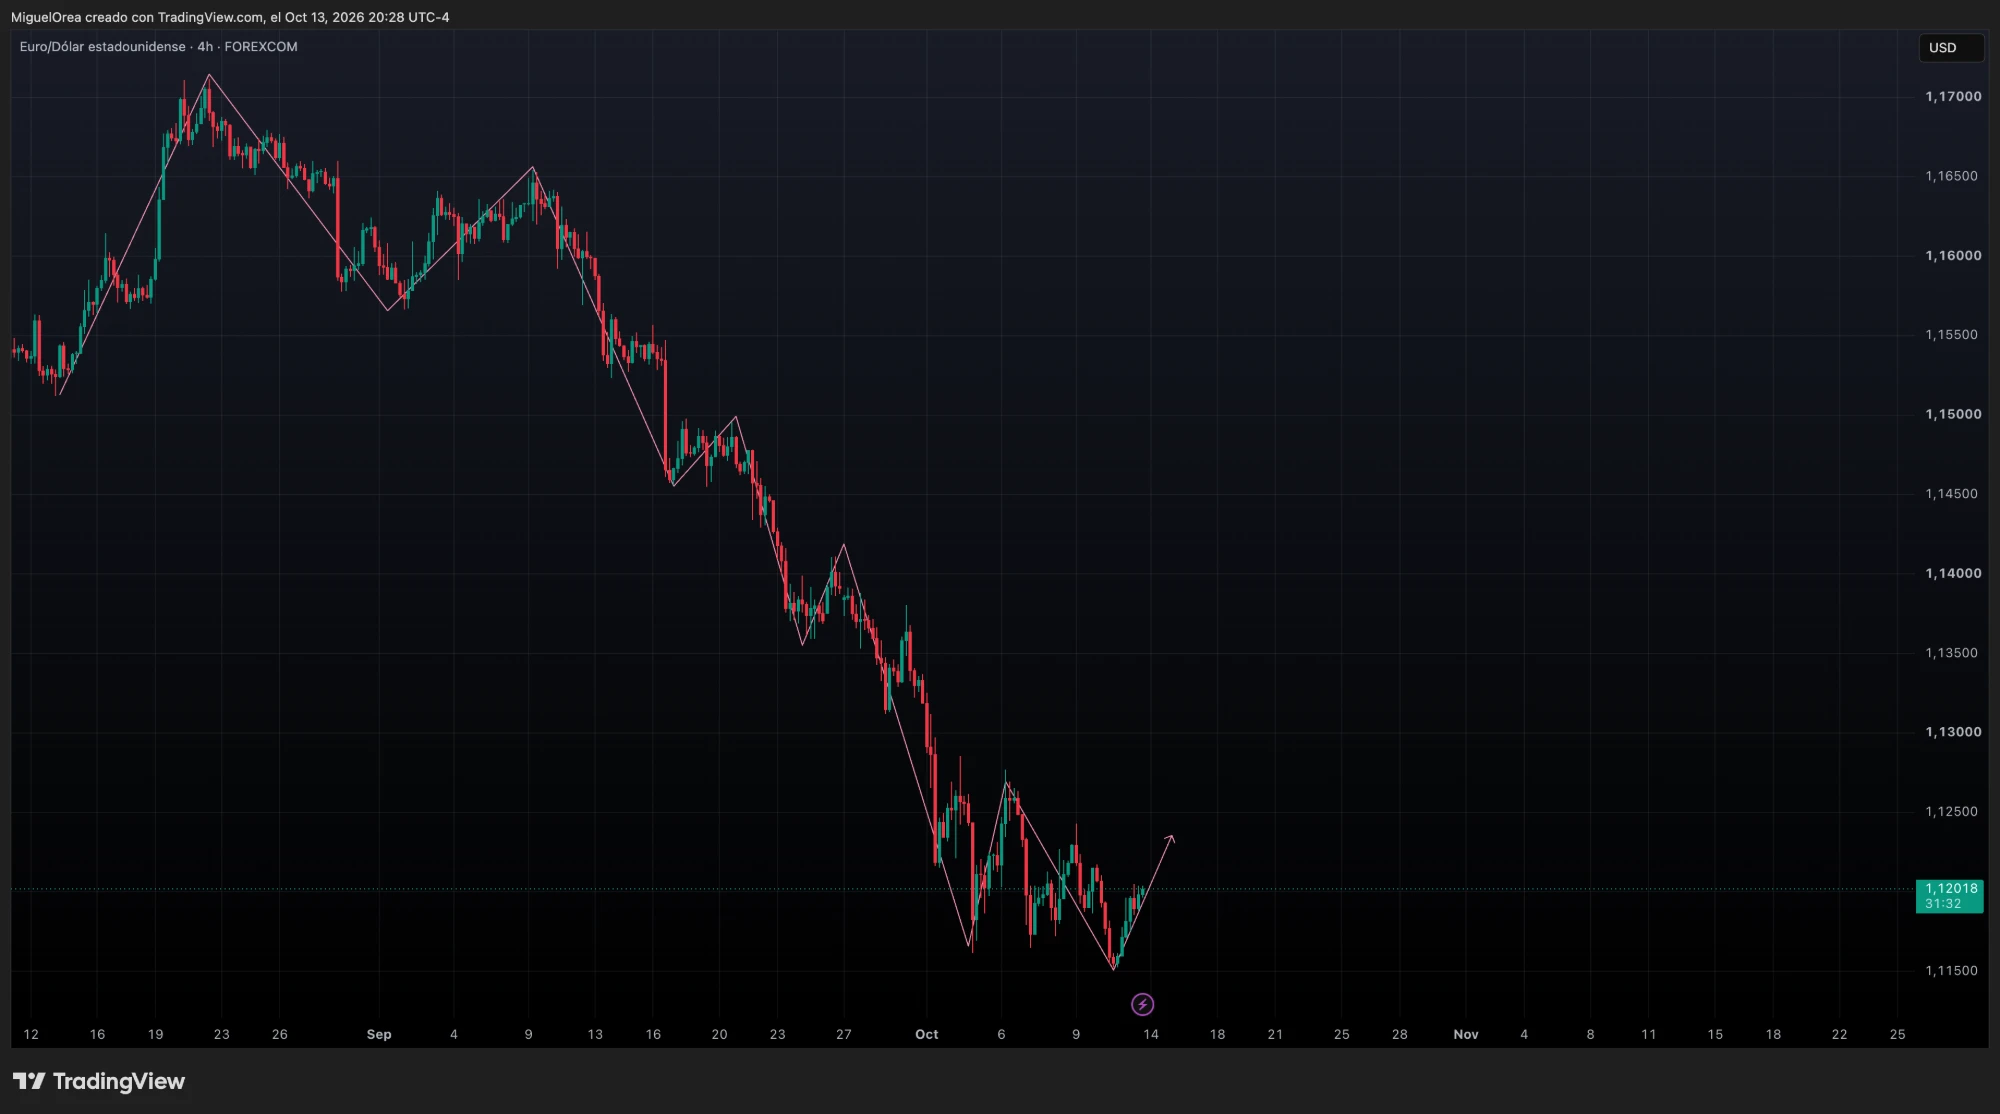Click the 27 date label on time axis
The width and height of the screenshot is (2000, 1114).
pyautogui.click(x=844, y=1034)
